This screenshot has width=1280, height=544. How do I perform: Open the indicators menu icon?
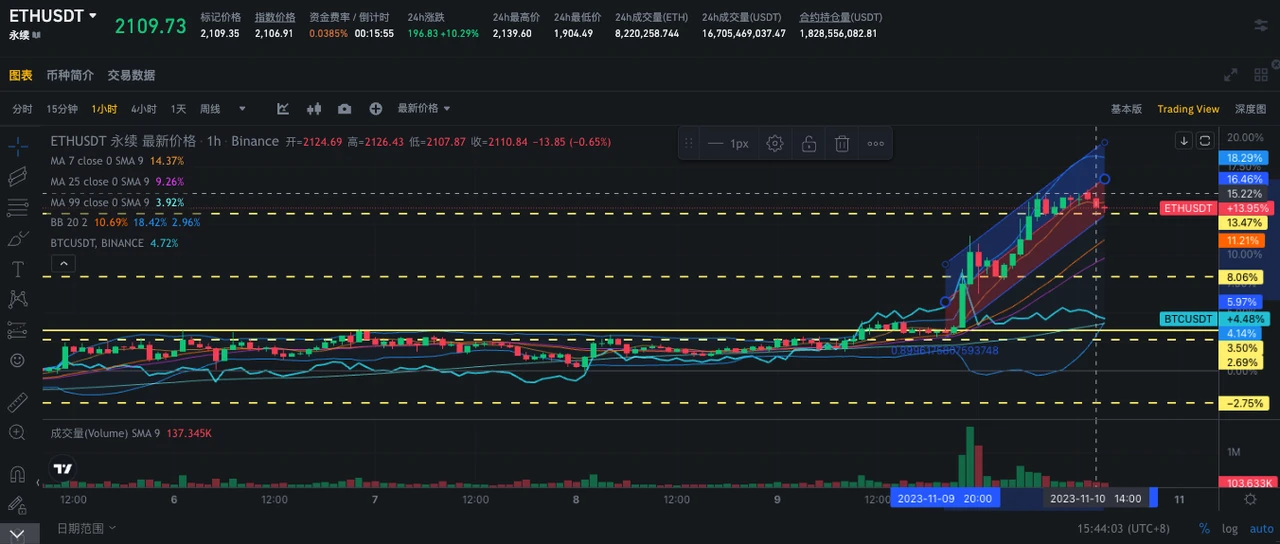pos(283,108)
